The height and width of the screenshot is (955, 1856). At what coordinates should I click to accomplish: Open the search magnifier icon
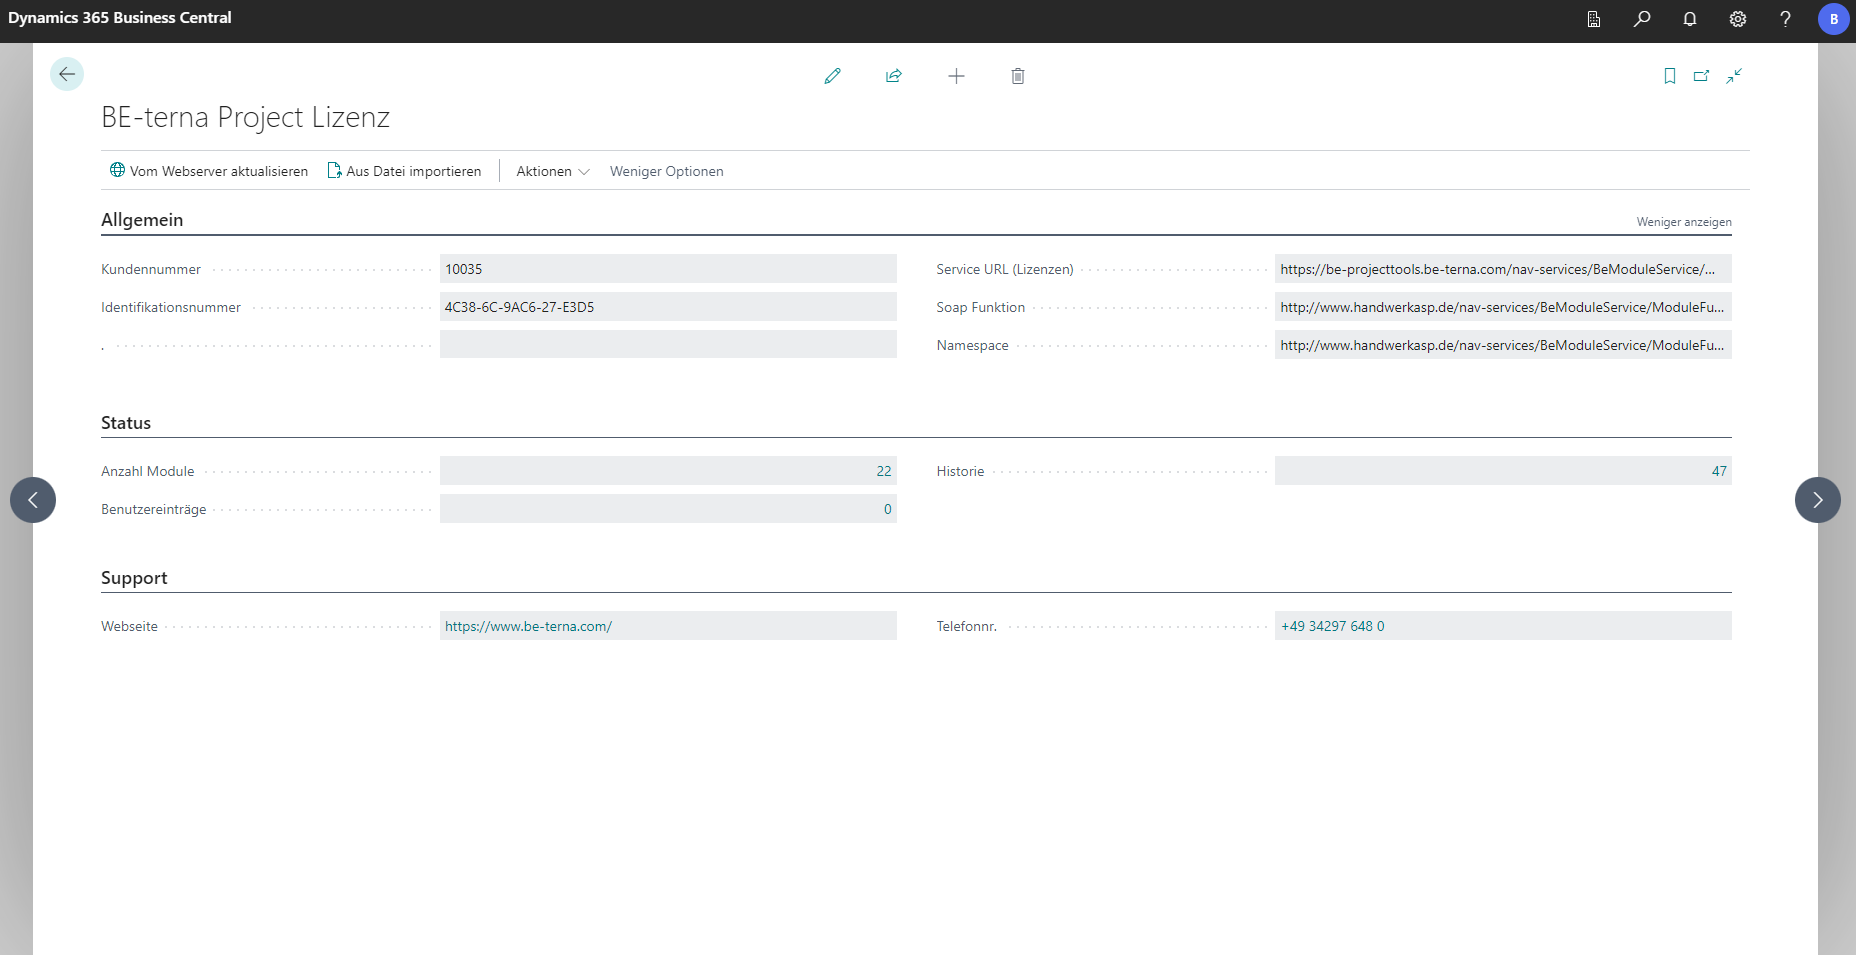1642,19
